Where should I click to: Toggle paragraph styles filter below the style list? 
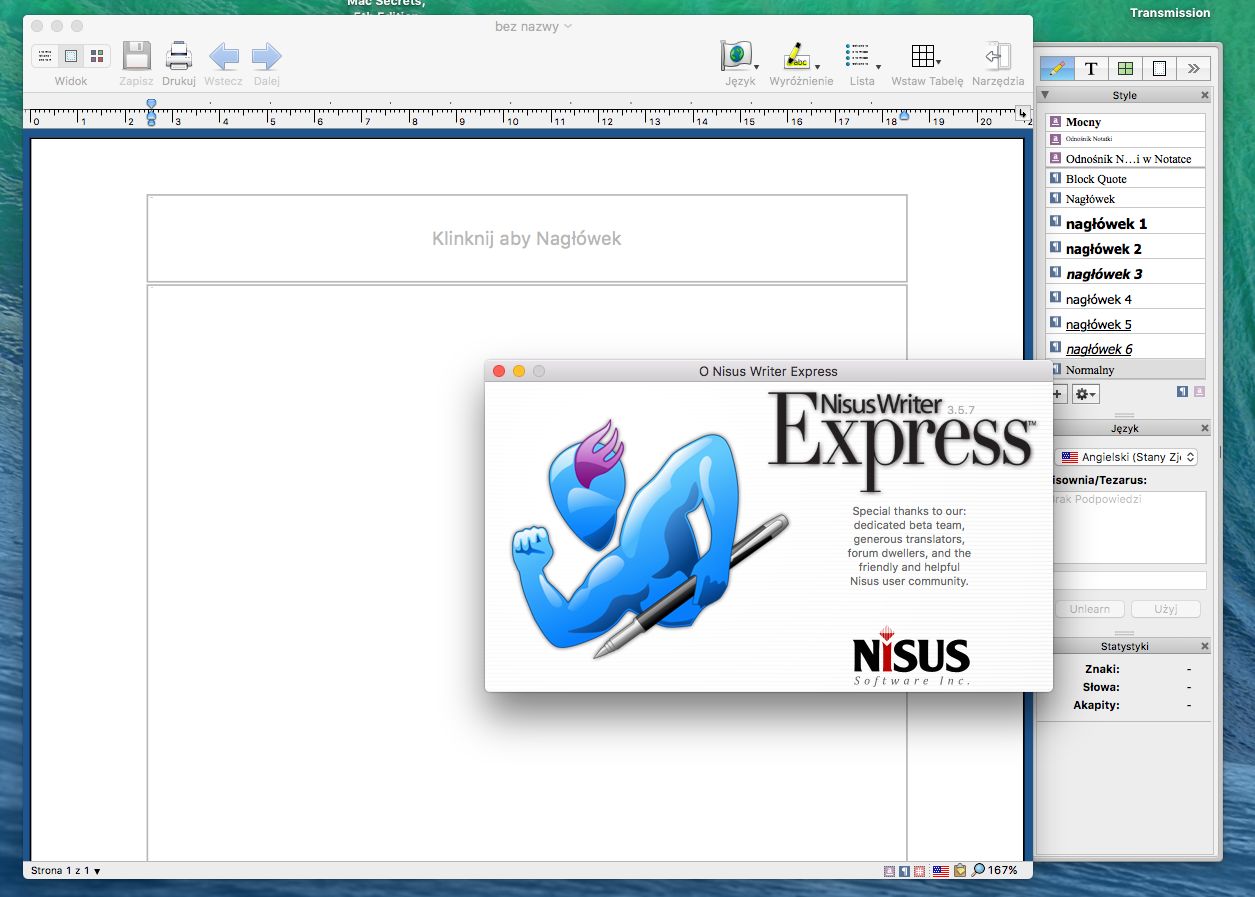click(1181, 392)
